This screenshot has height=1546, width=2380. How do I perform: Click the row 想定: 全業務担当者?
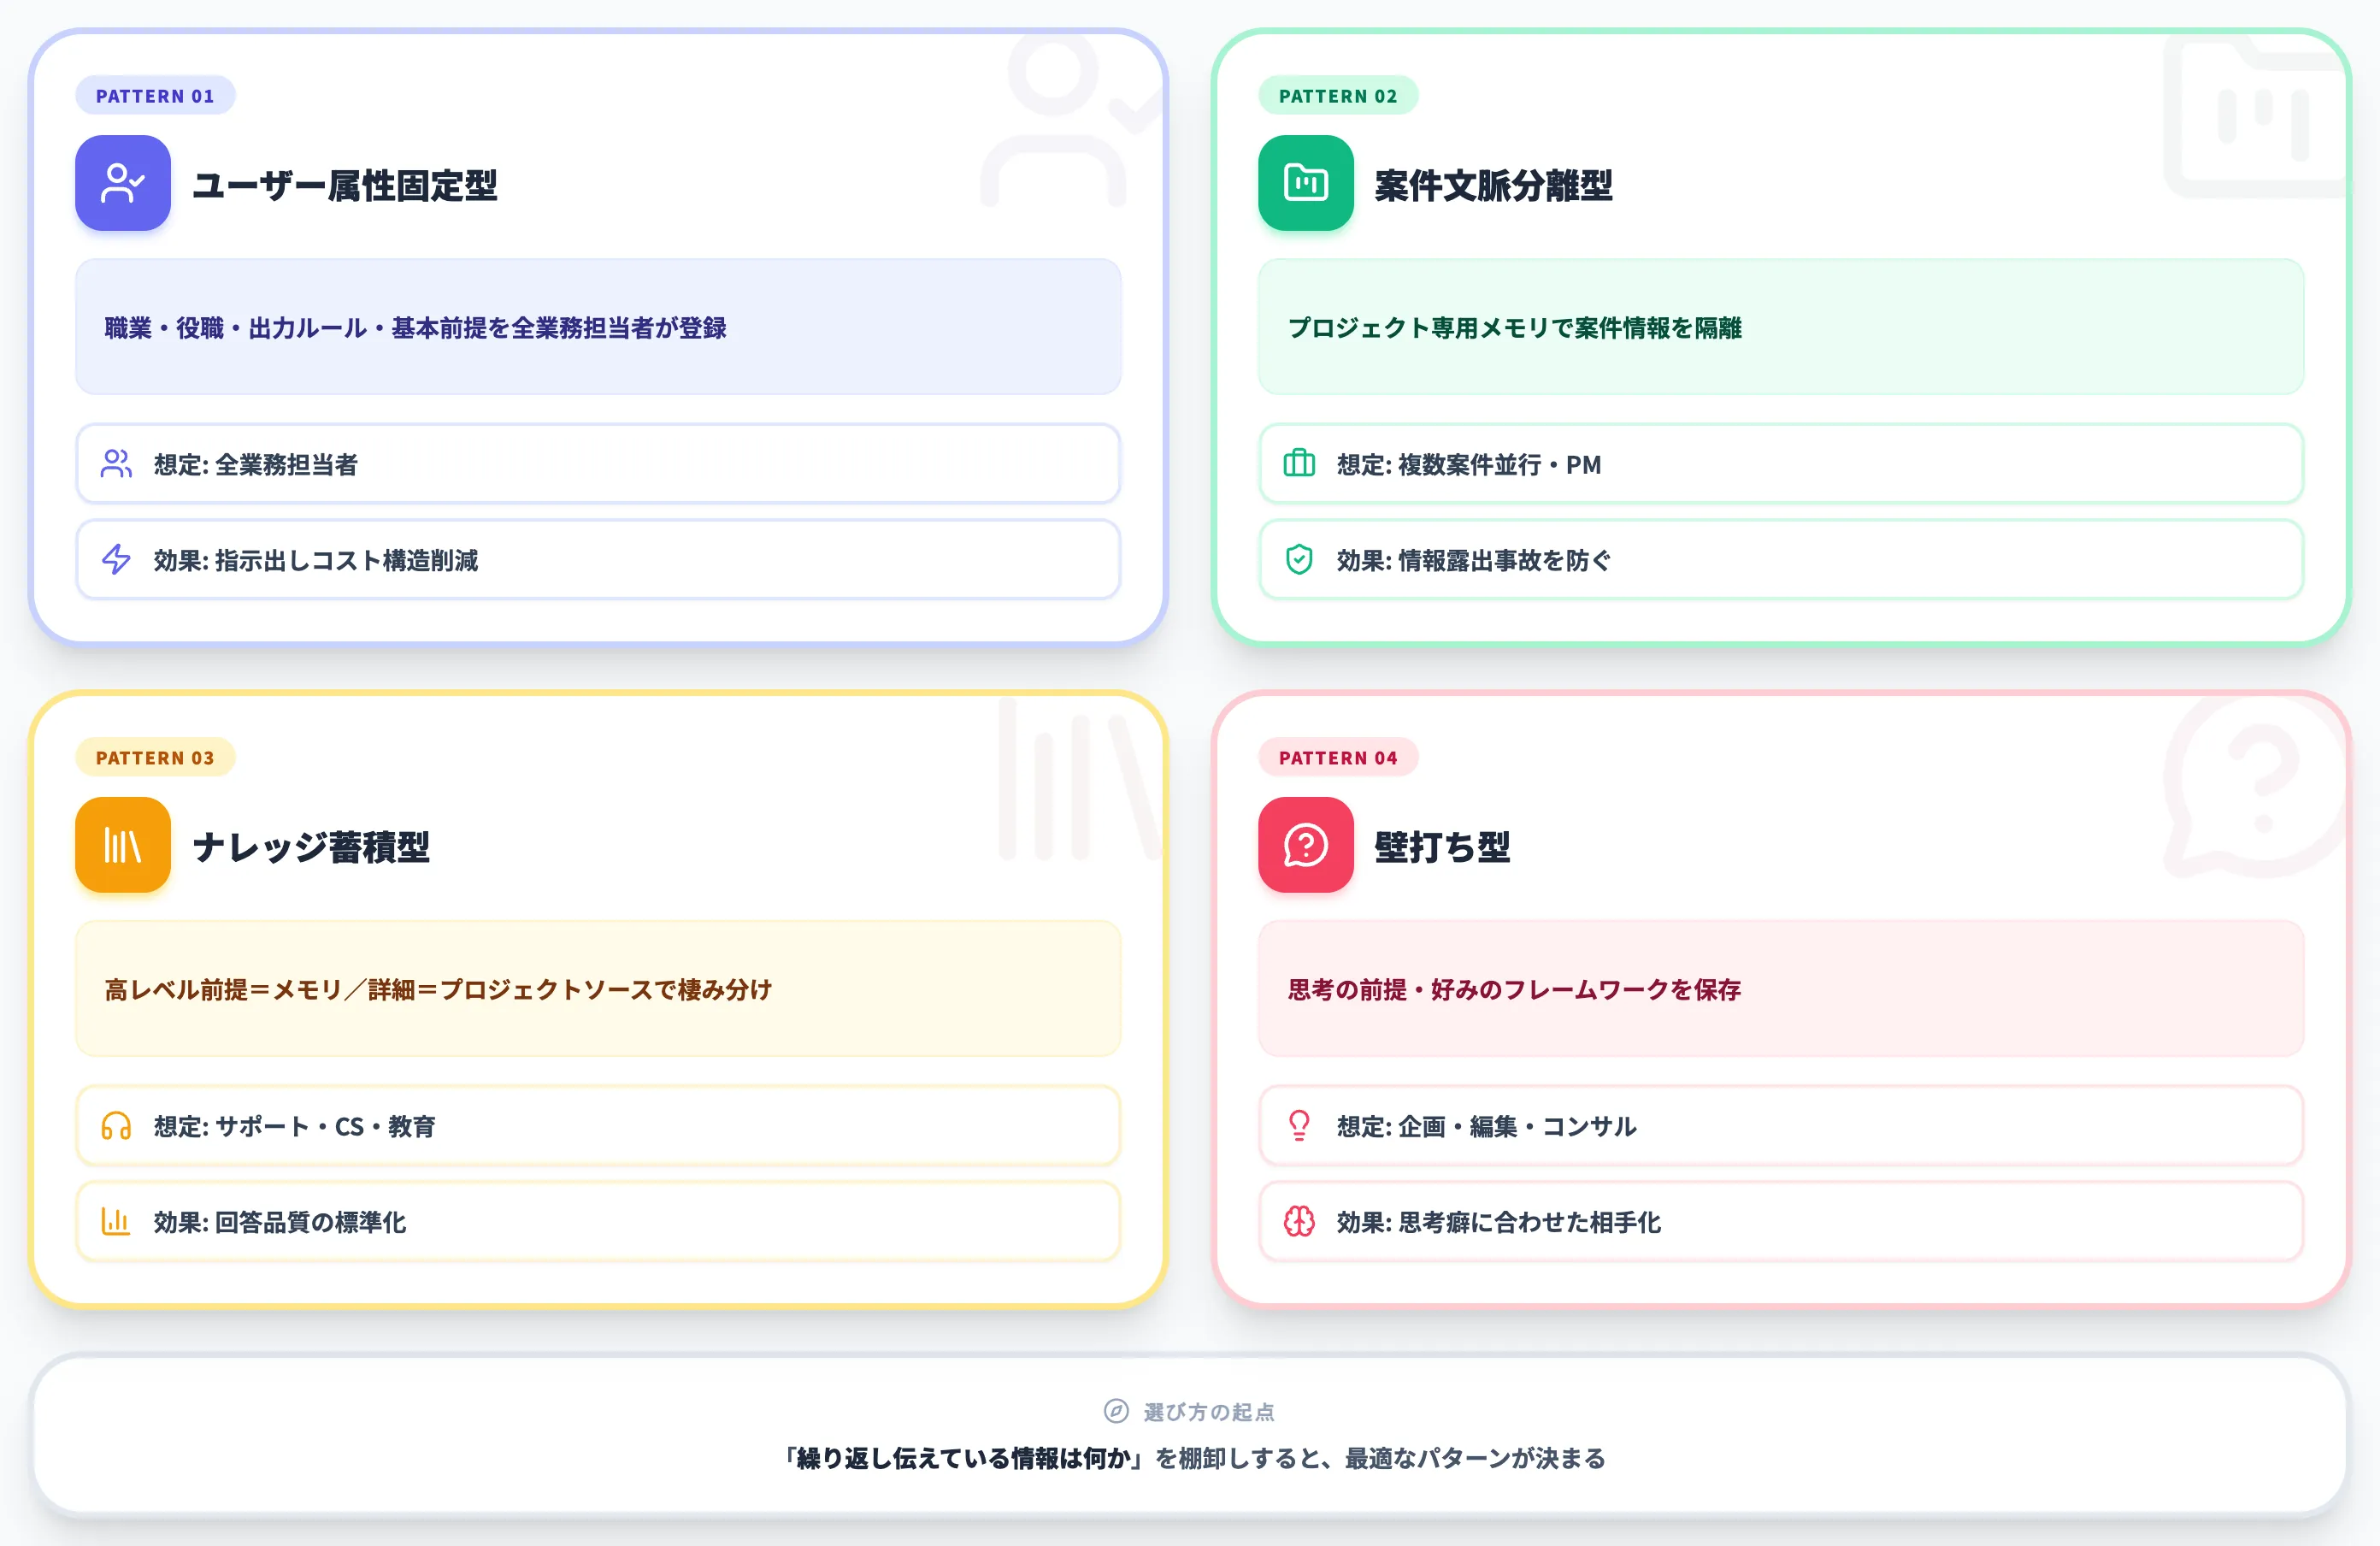click(598, 464)
